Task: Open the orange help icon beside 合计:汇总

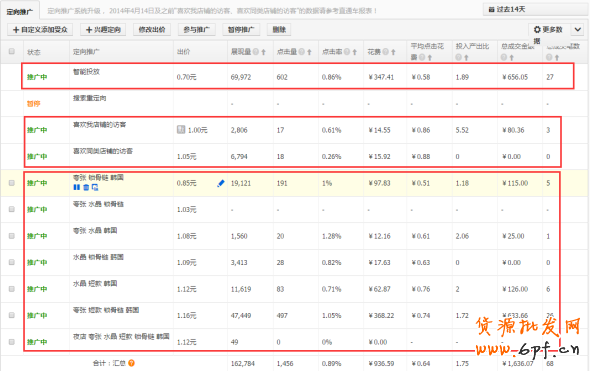Action: pos(131,363)
